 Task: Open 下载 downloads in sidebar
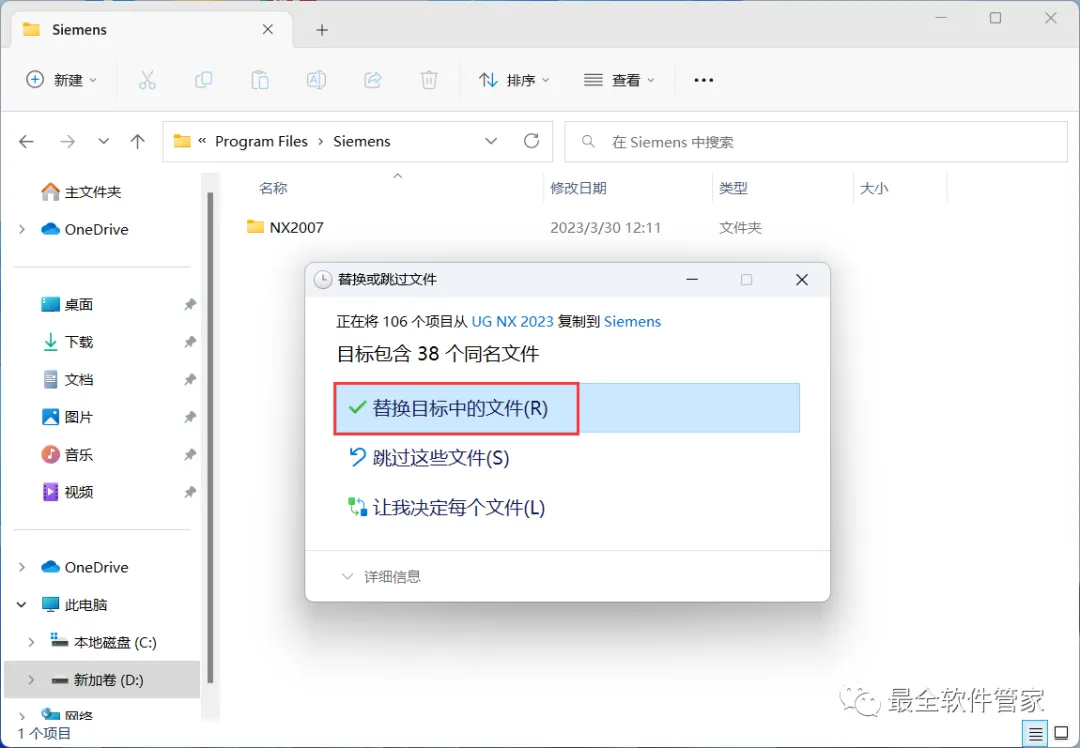point(68,342)
